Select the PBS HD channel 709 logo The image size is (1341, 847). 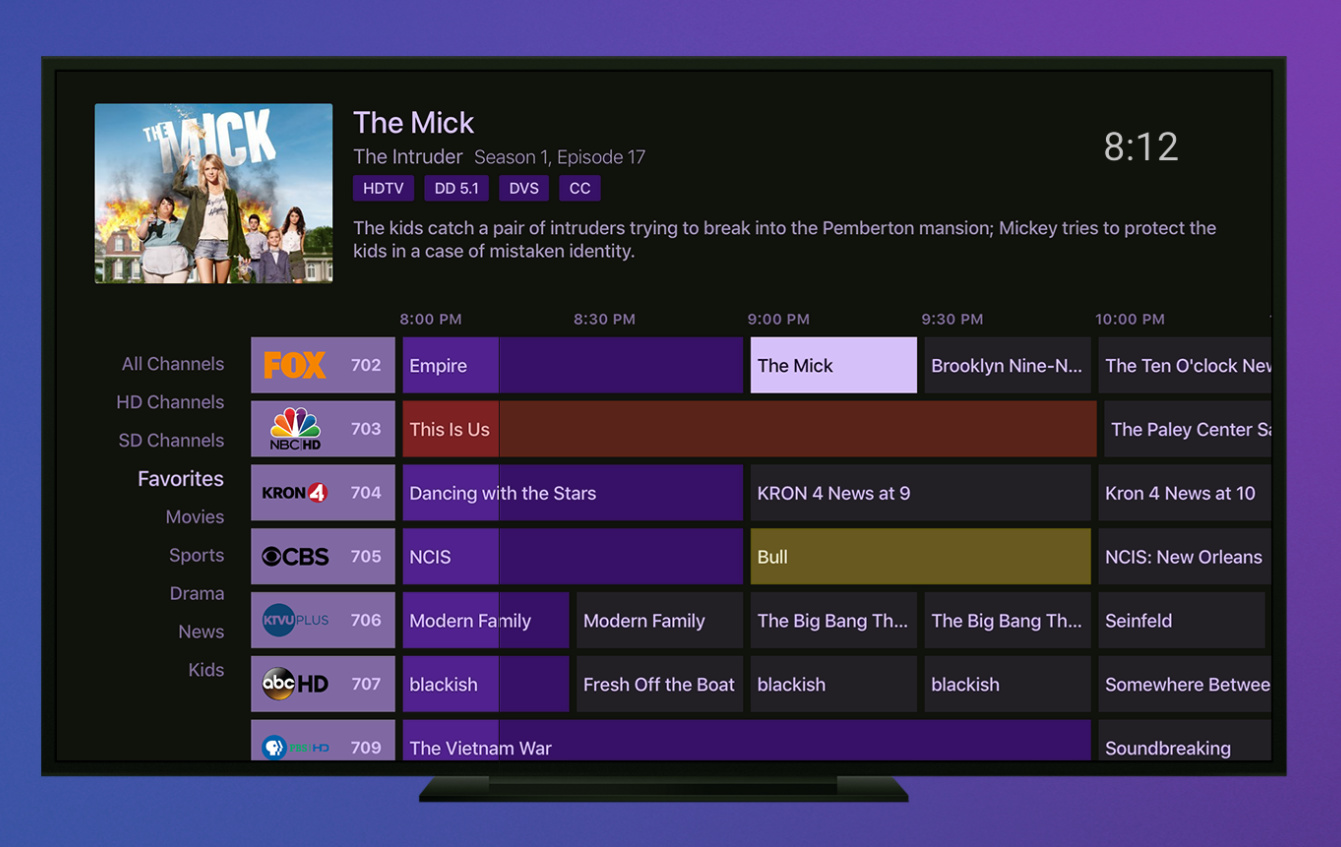click(x=295, y=746)
